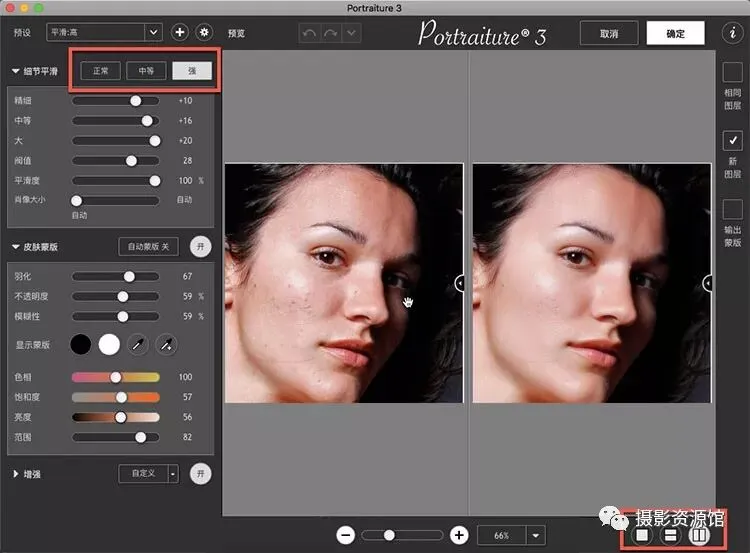Click the 平滑度 slider handle
This screenshot has height=553, width=750.
[x=154, y=180]
